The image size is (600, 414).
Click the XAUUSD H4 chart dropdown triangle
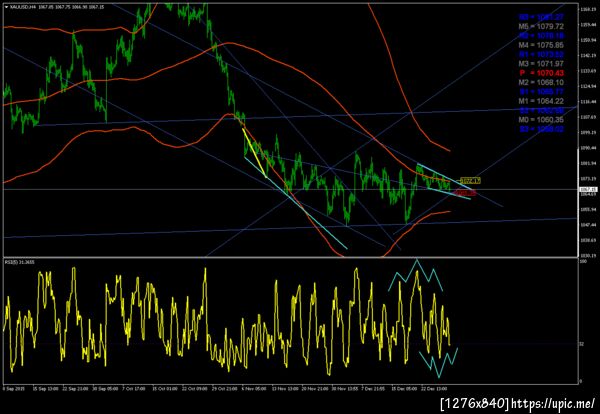6,7
